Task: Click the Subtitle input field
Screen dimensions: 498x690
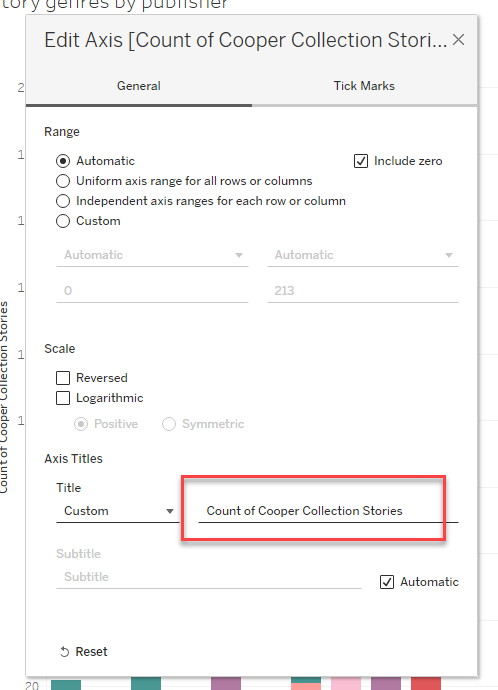Action: coord(209,577)
